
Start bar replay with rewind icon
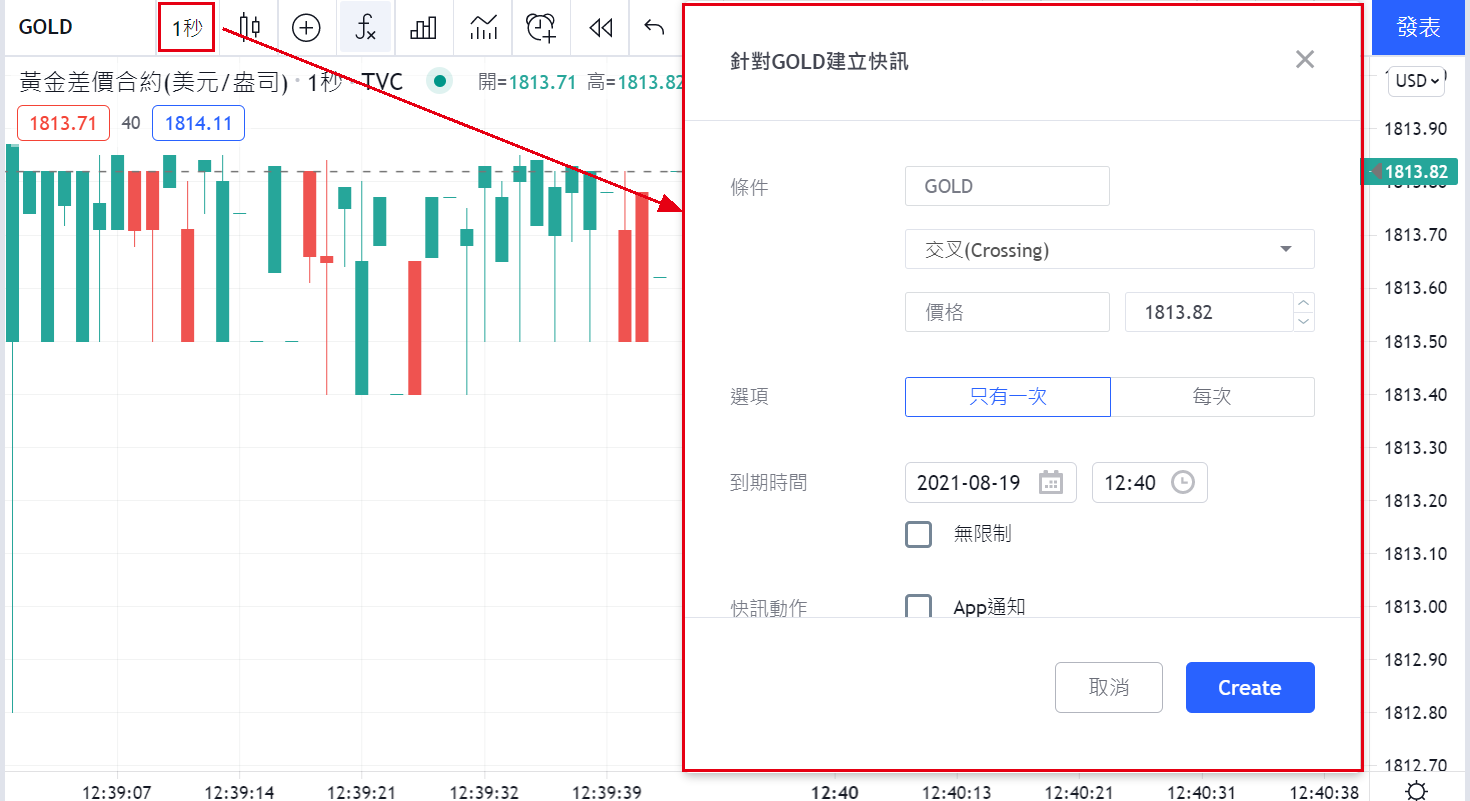600,27
